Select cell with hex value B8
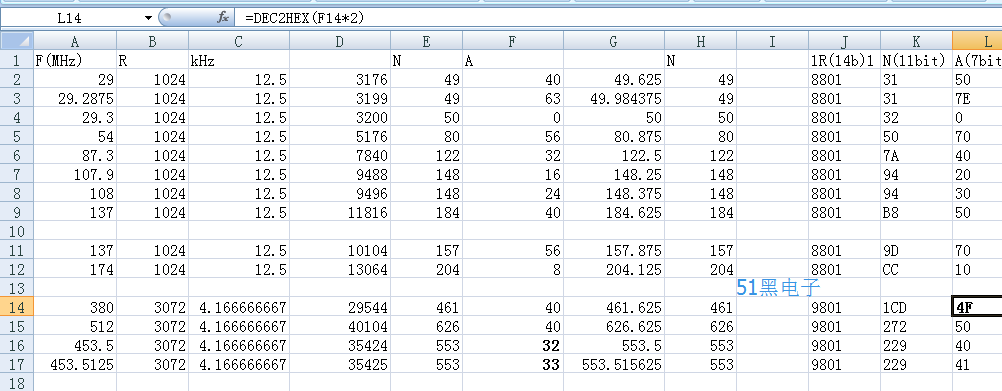This screenshot has height=391, width=1002. tap(916, 212)
